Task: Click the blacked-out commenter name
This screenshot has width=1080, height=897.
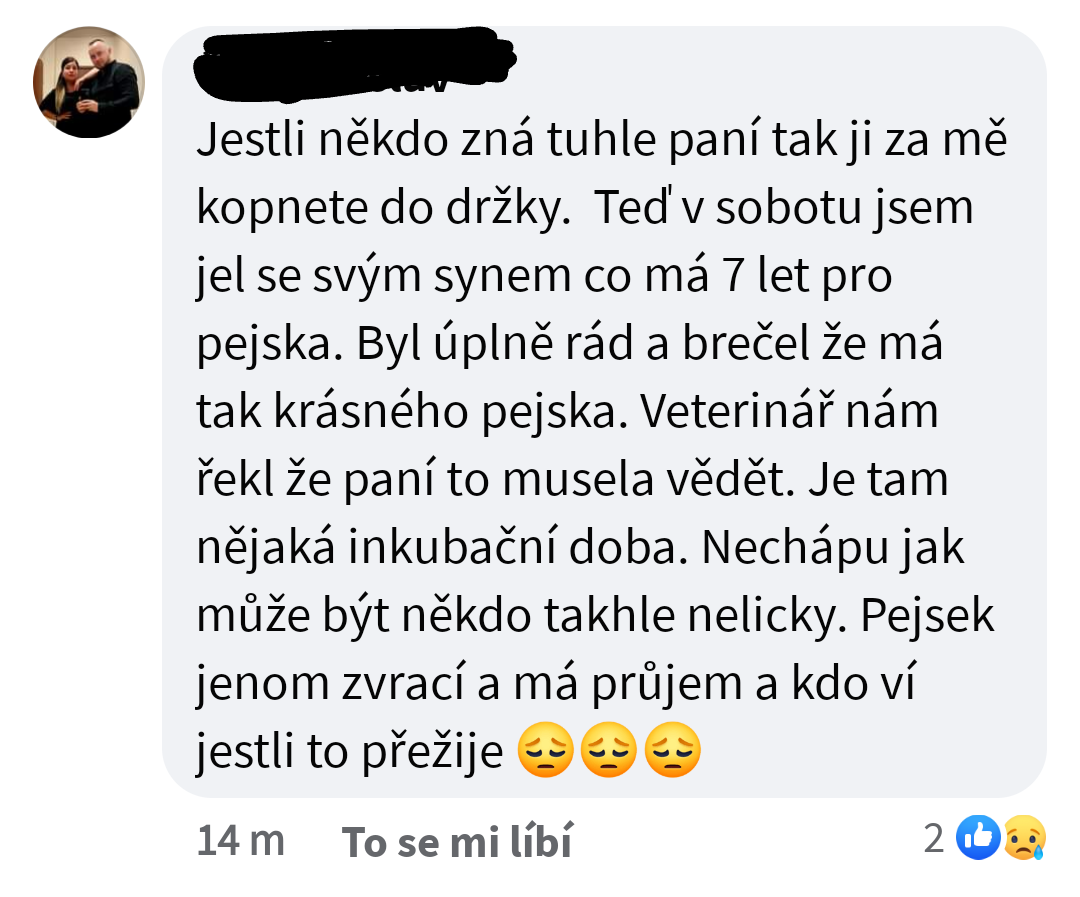Action: (x=355, y=63)
